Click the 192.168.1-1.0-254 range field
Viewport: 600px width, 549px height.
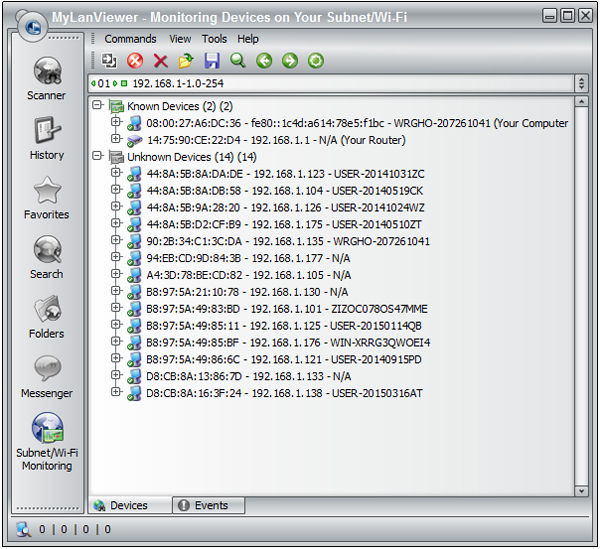coord(331,83)
